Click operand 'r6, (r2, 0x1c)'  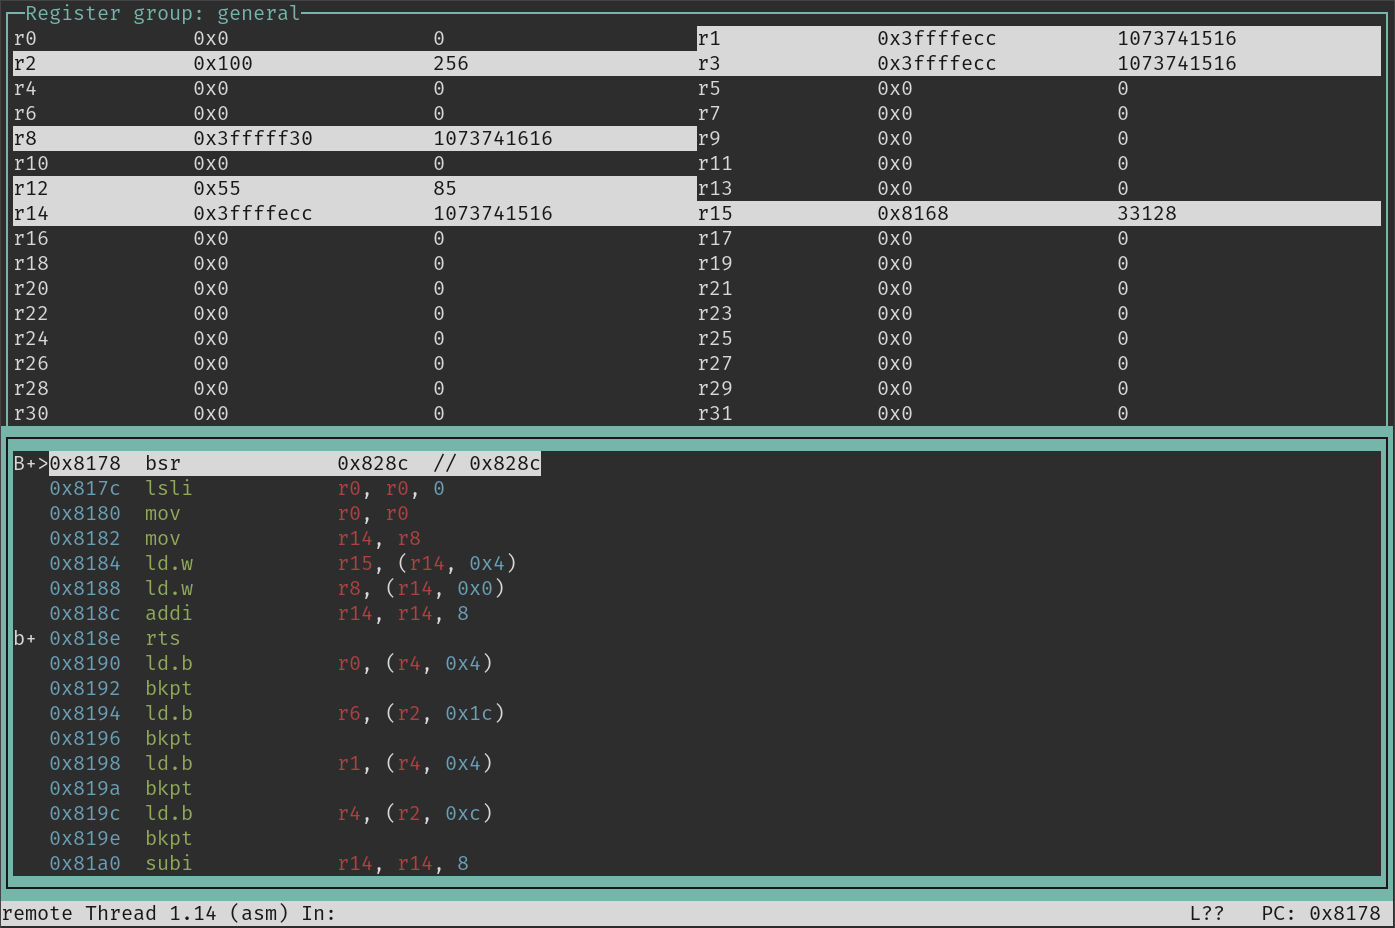tap(421, 713)
